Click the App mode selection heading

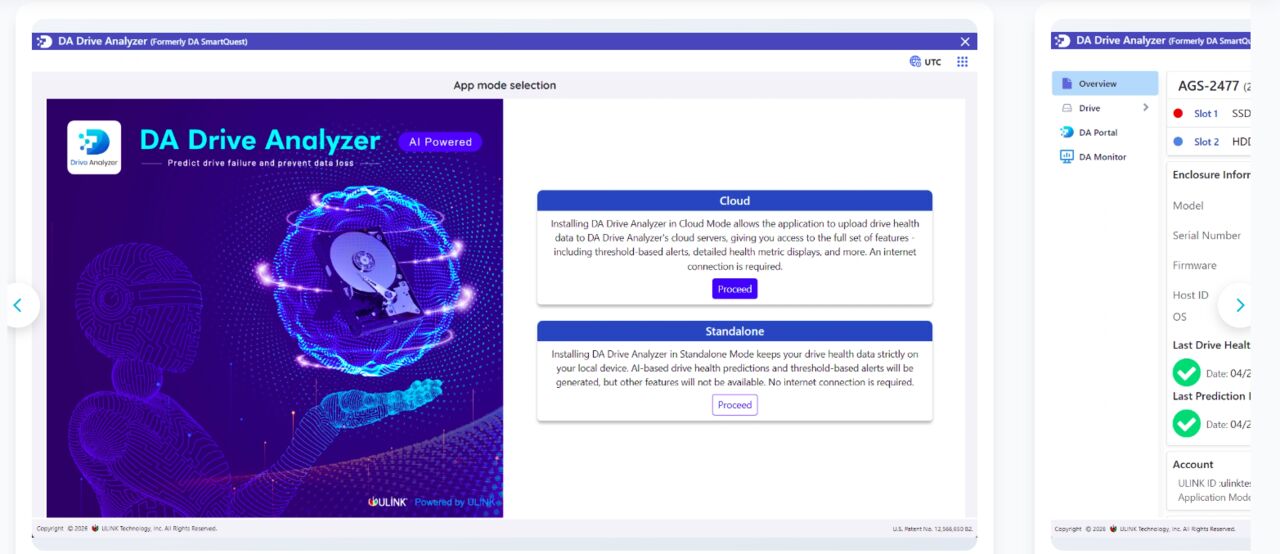(505, 85)
